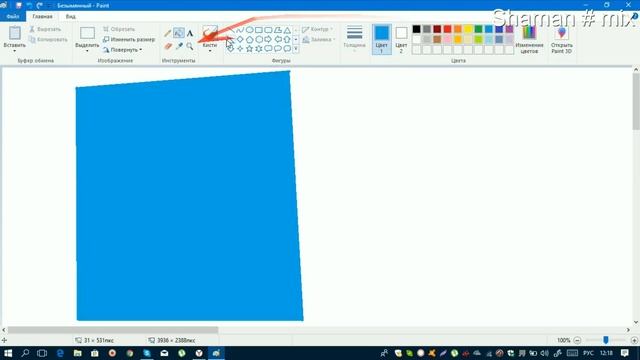This screenshot has height=360, width=640.
Task: Choose the Right arrow shape
Action: pyautogui.click(x=268, y=39)
